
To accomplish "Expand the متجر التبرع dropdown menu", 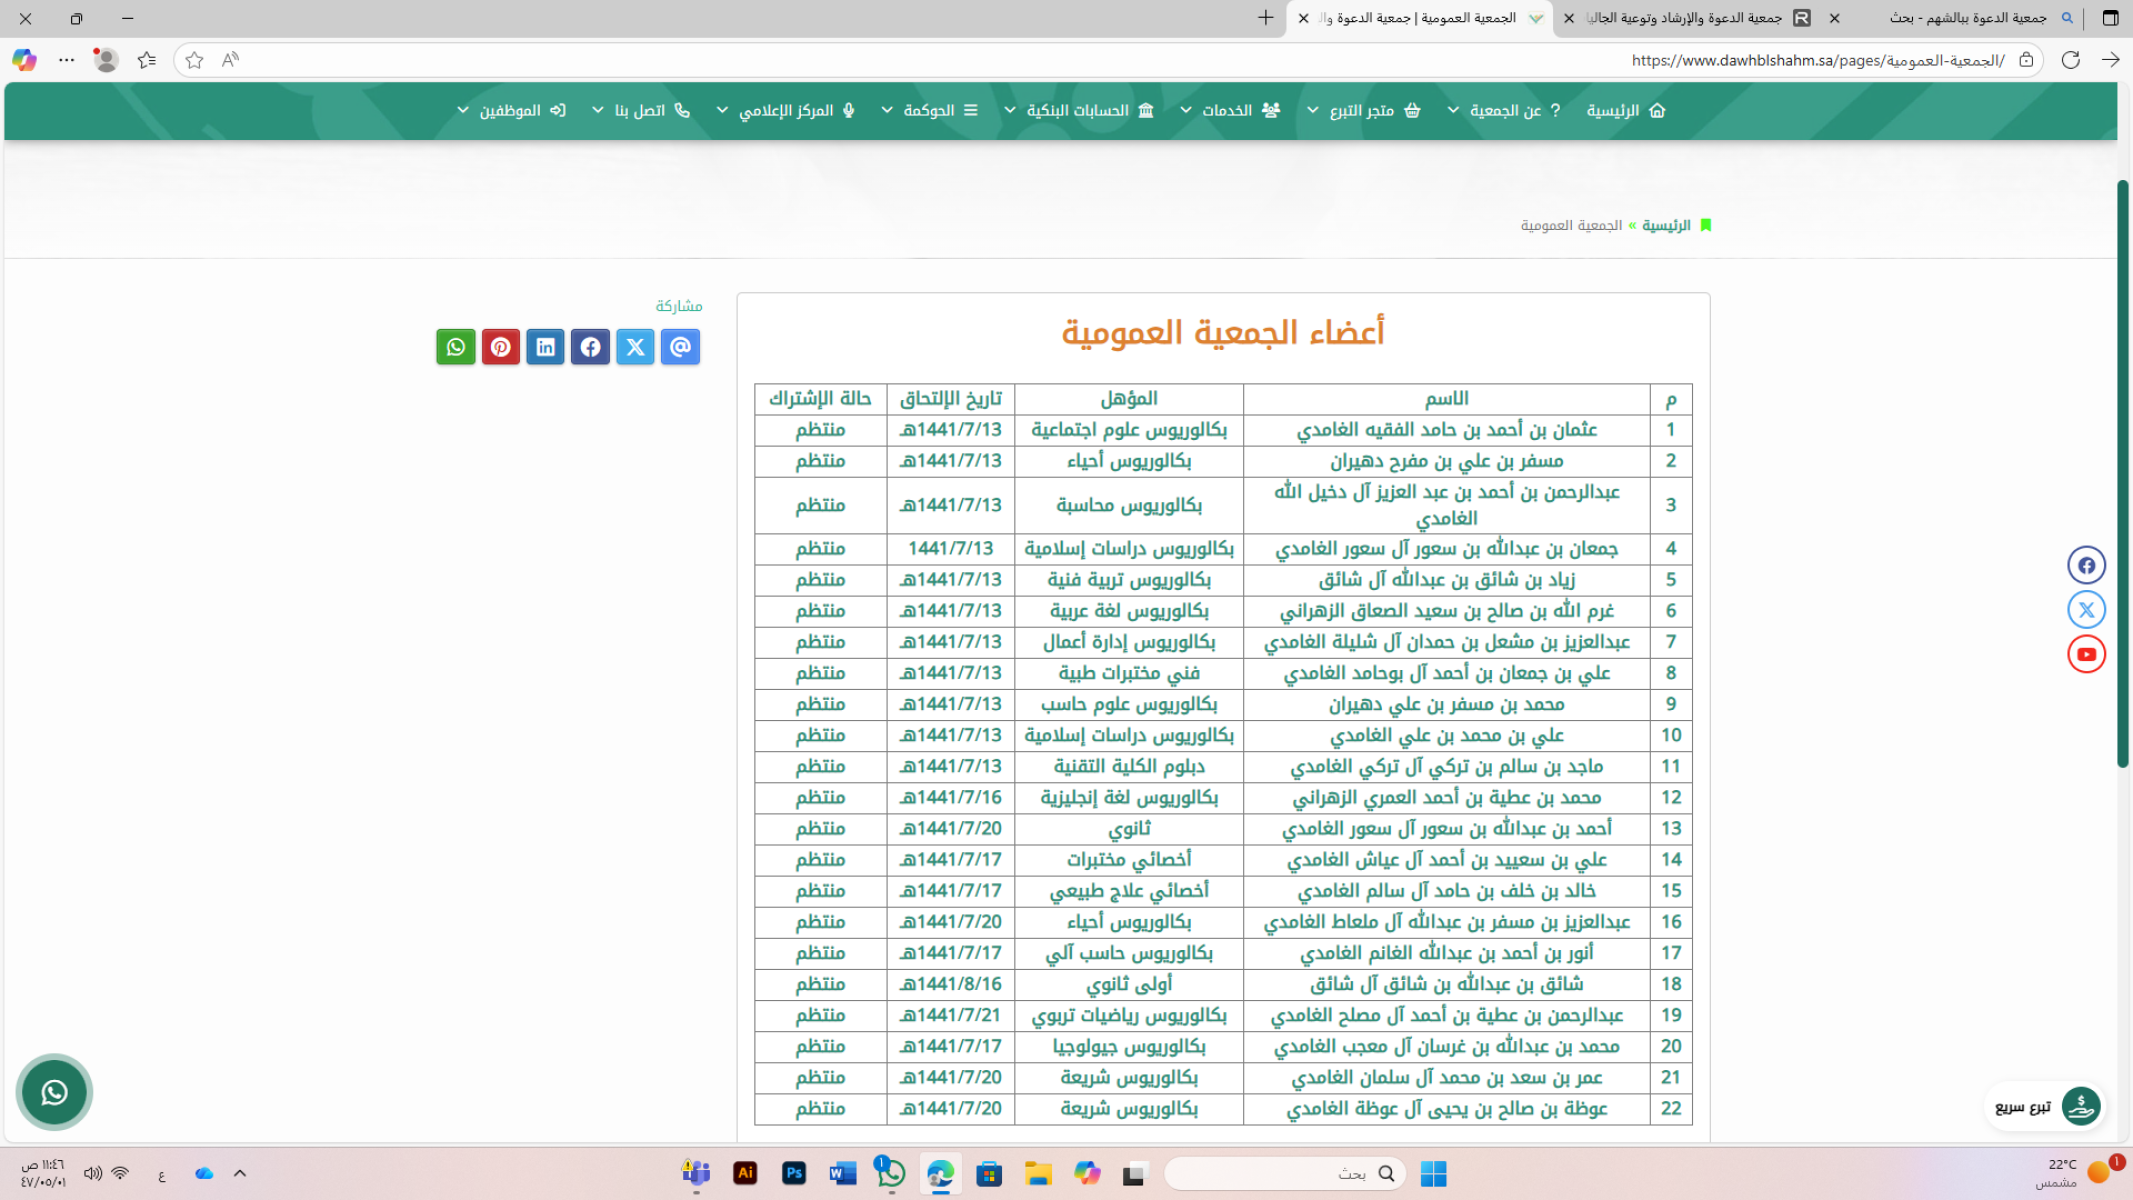I will point(1363,110).
